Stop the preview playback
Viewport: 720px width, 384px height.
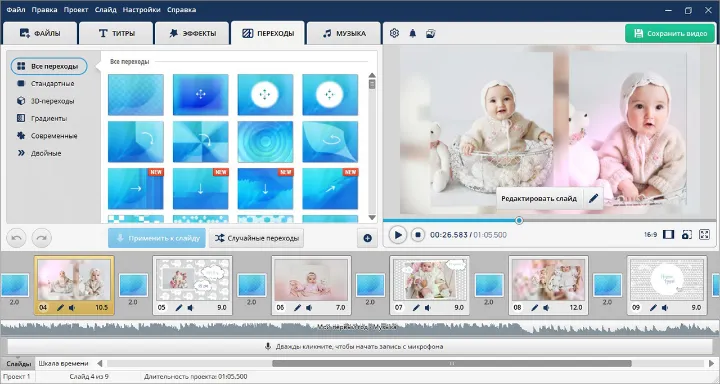(x=418, y=235)
